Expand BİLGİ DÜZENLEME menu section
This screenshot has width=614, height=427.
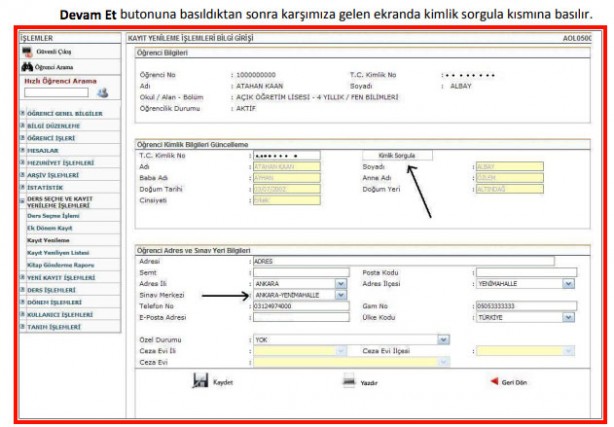pyautogui.click(x=23, y=126)
